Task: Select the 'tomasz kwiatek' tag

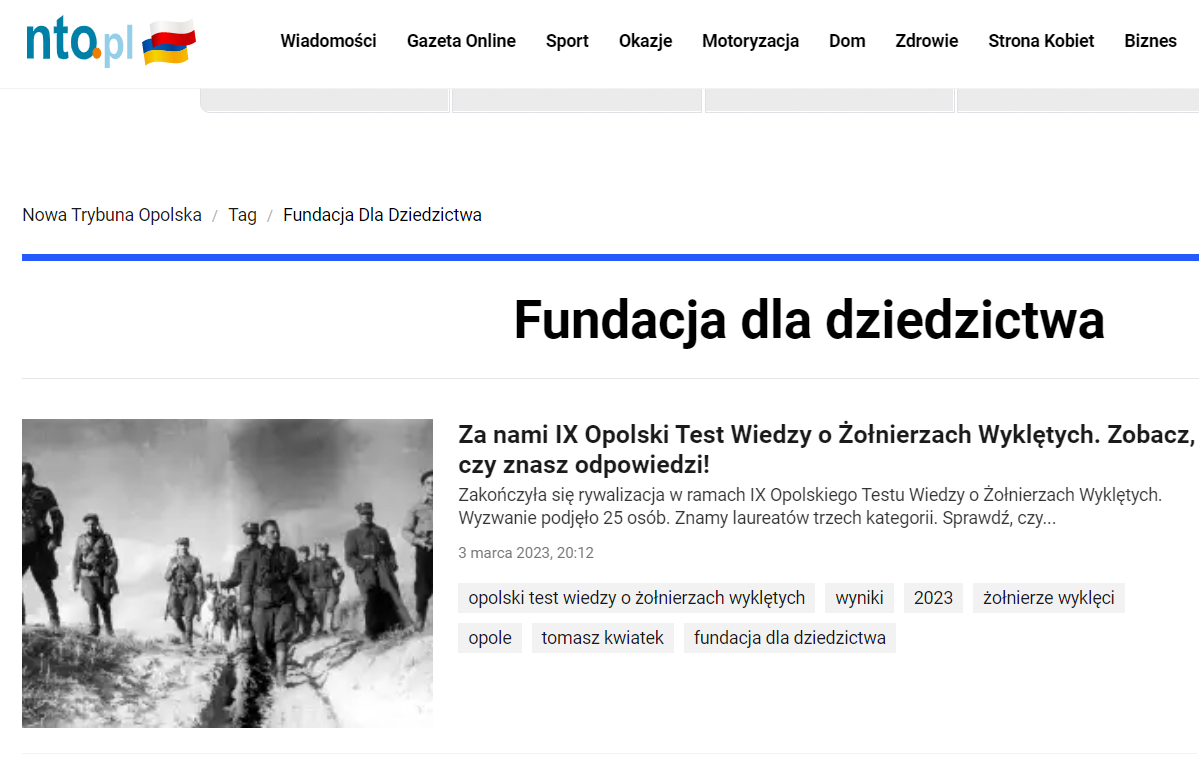Action: 603,638
